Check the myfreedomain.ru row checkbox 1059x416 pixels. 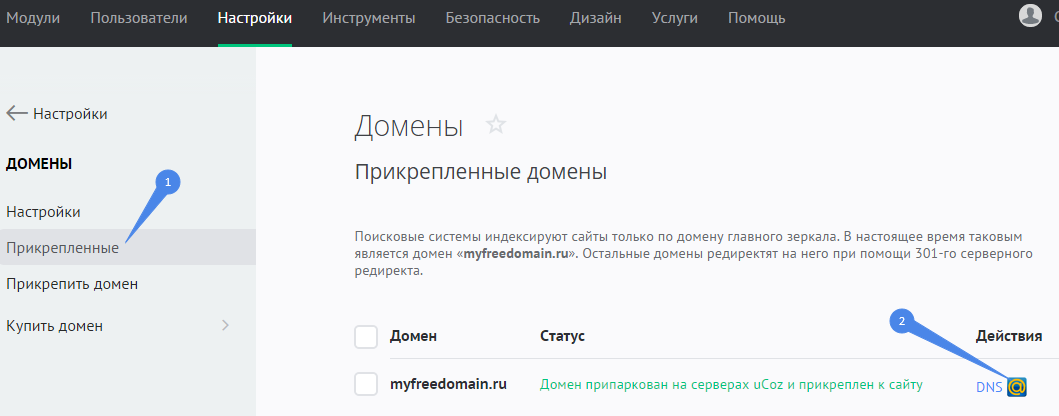tap(366, 384)
